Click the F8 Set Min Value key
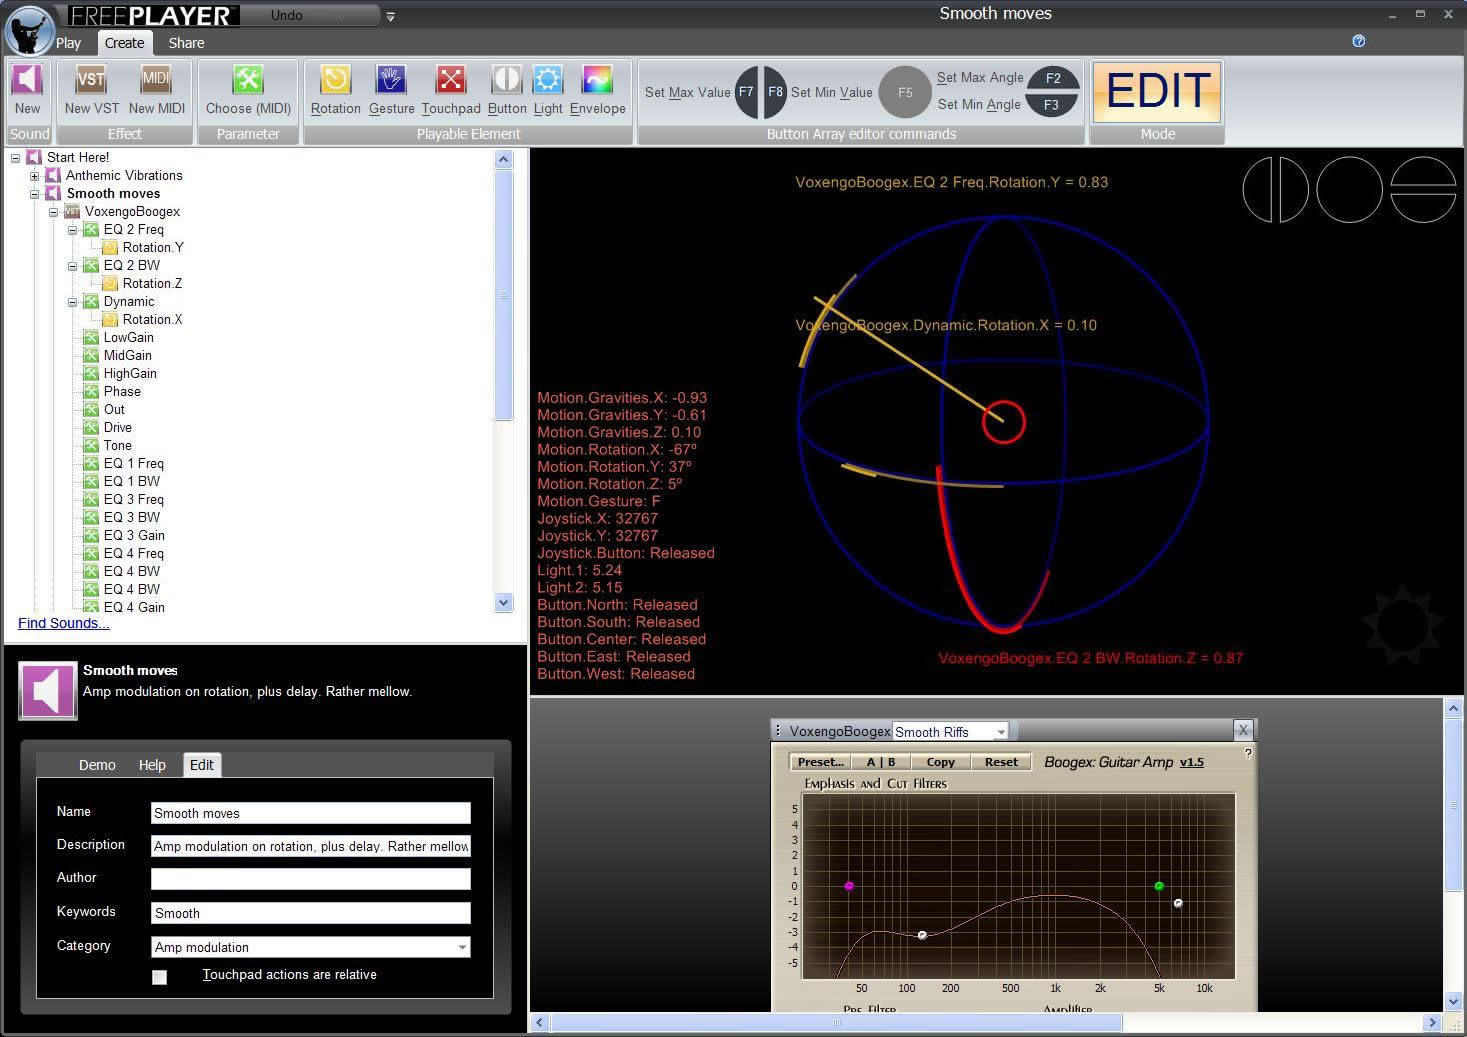The image size is (1467, 1037). (x=775, y=92)
